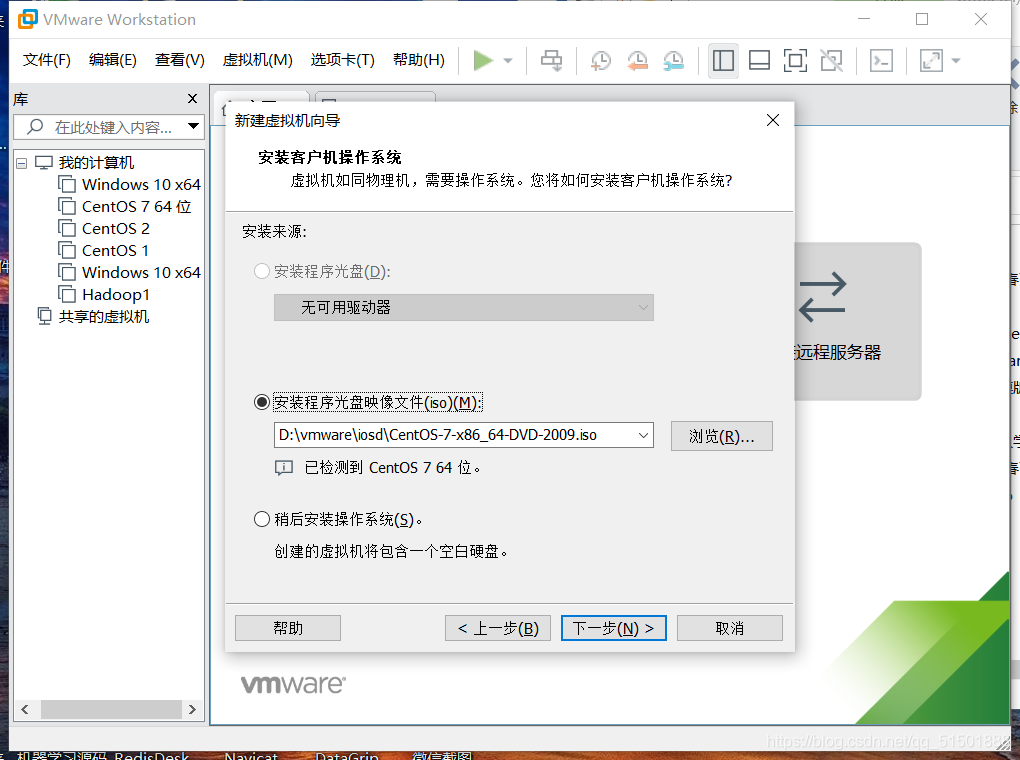The height and width of the screenshot is (760, 1020).
Task: Click the library horizontal scrollbar thumb
Action: (x=111, y=709)
